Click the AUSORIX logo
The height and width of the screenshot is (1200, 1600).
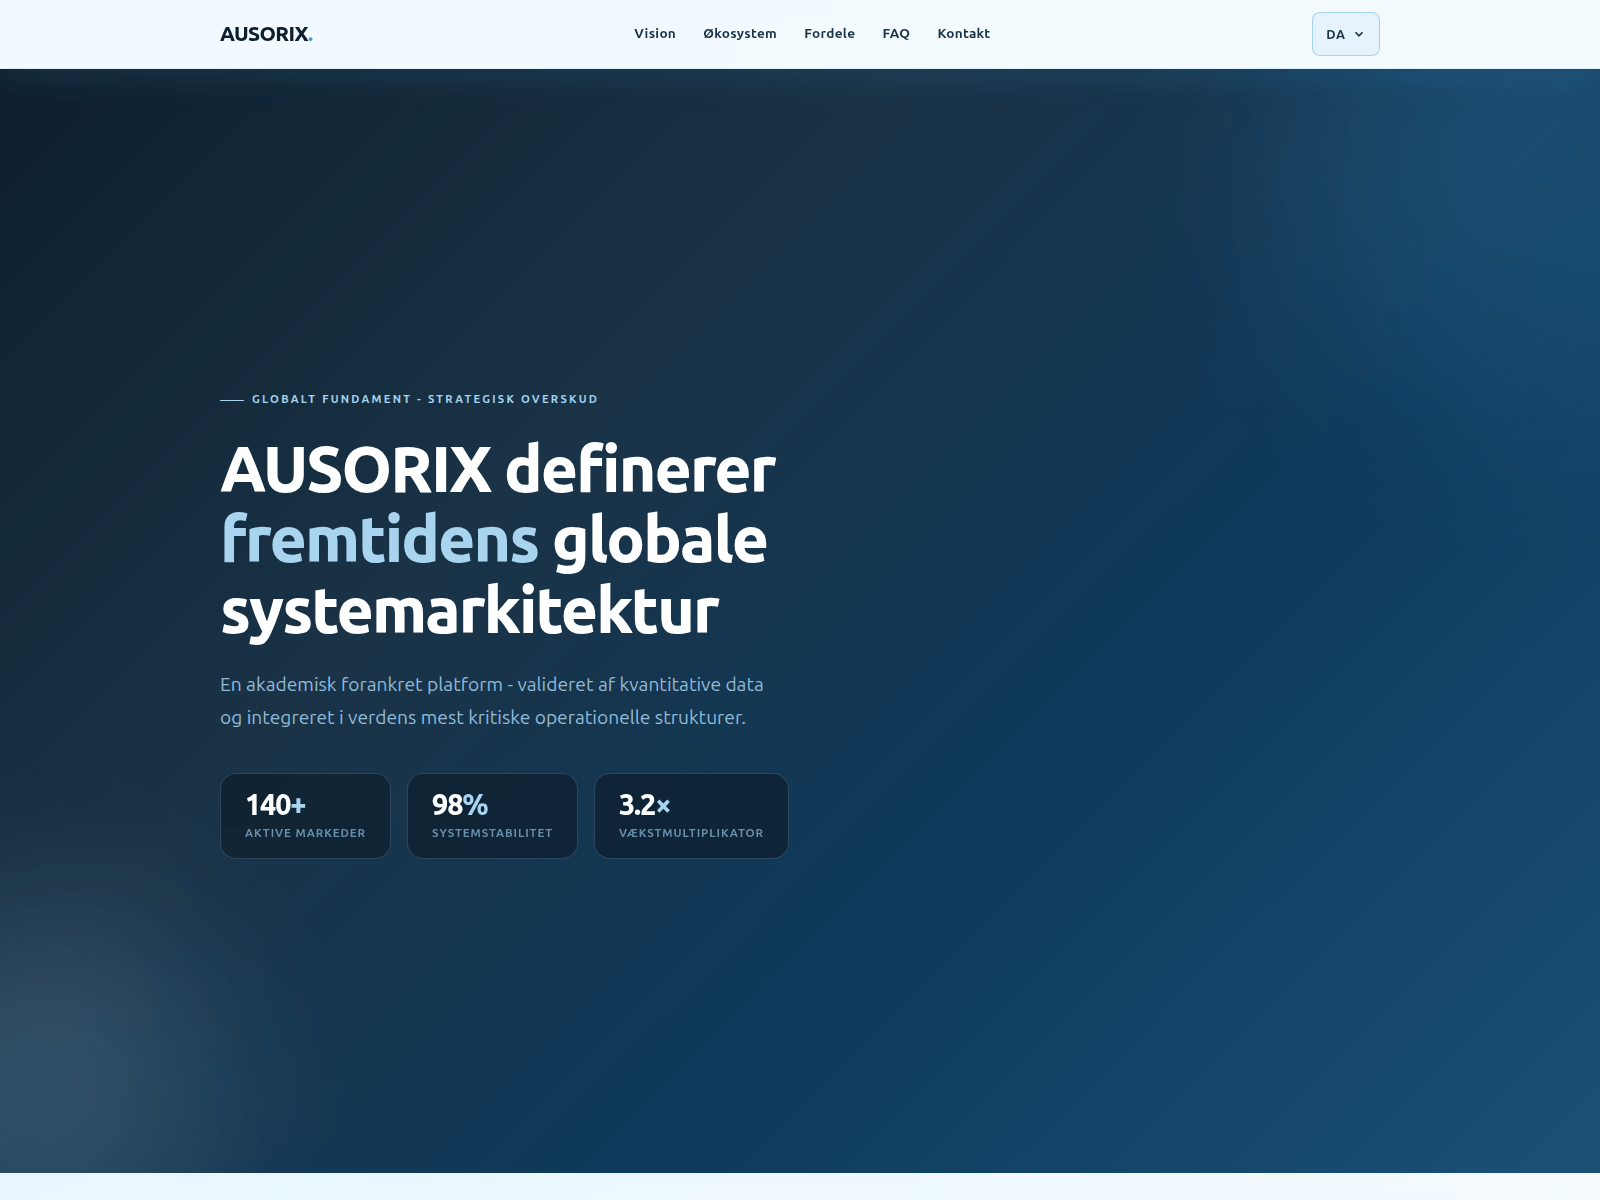click(266, 34)
